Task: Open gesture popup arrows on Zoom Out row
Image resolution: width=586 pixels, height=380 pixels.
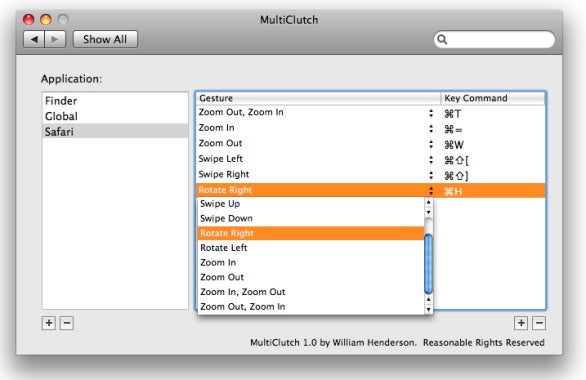Action: pos(431,144)
